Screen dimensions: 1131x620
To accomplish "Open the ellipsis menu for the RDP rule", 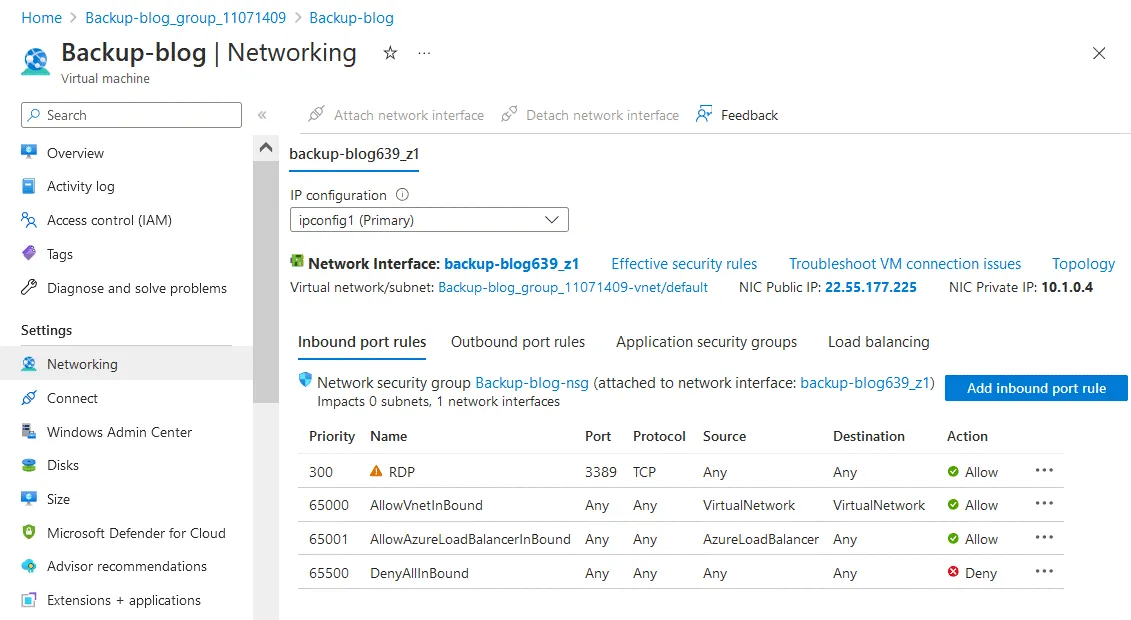I will (1044, 470).
